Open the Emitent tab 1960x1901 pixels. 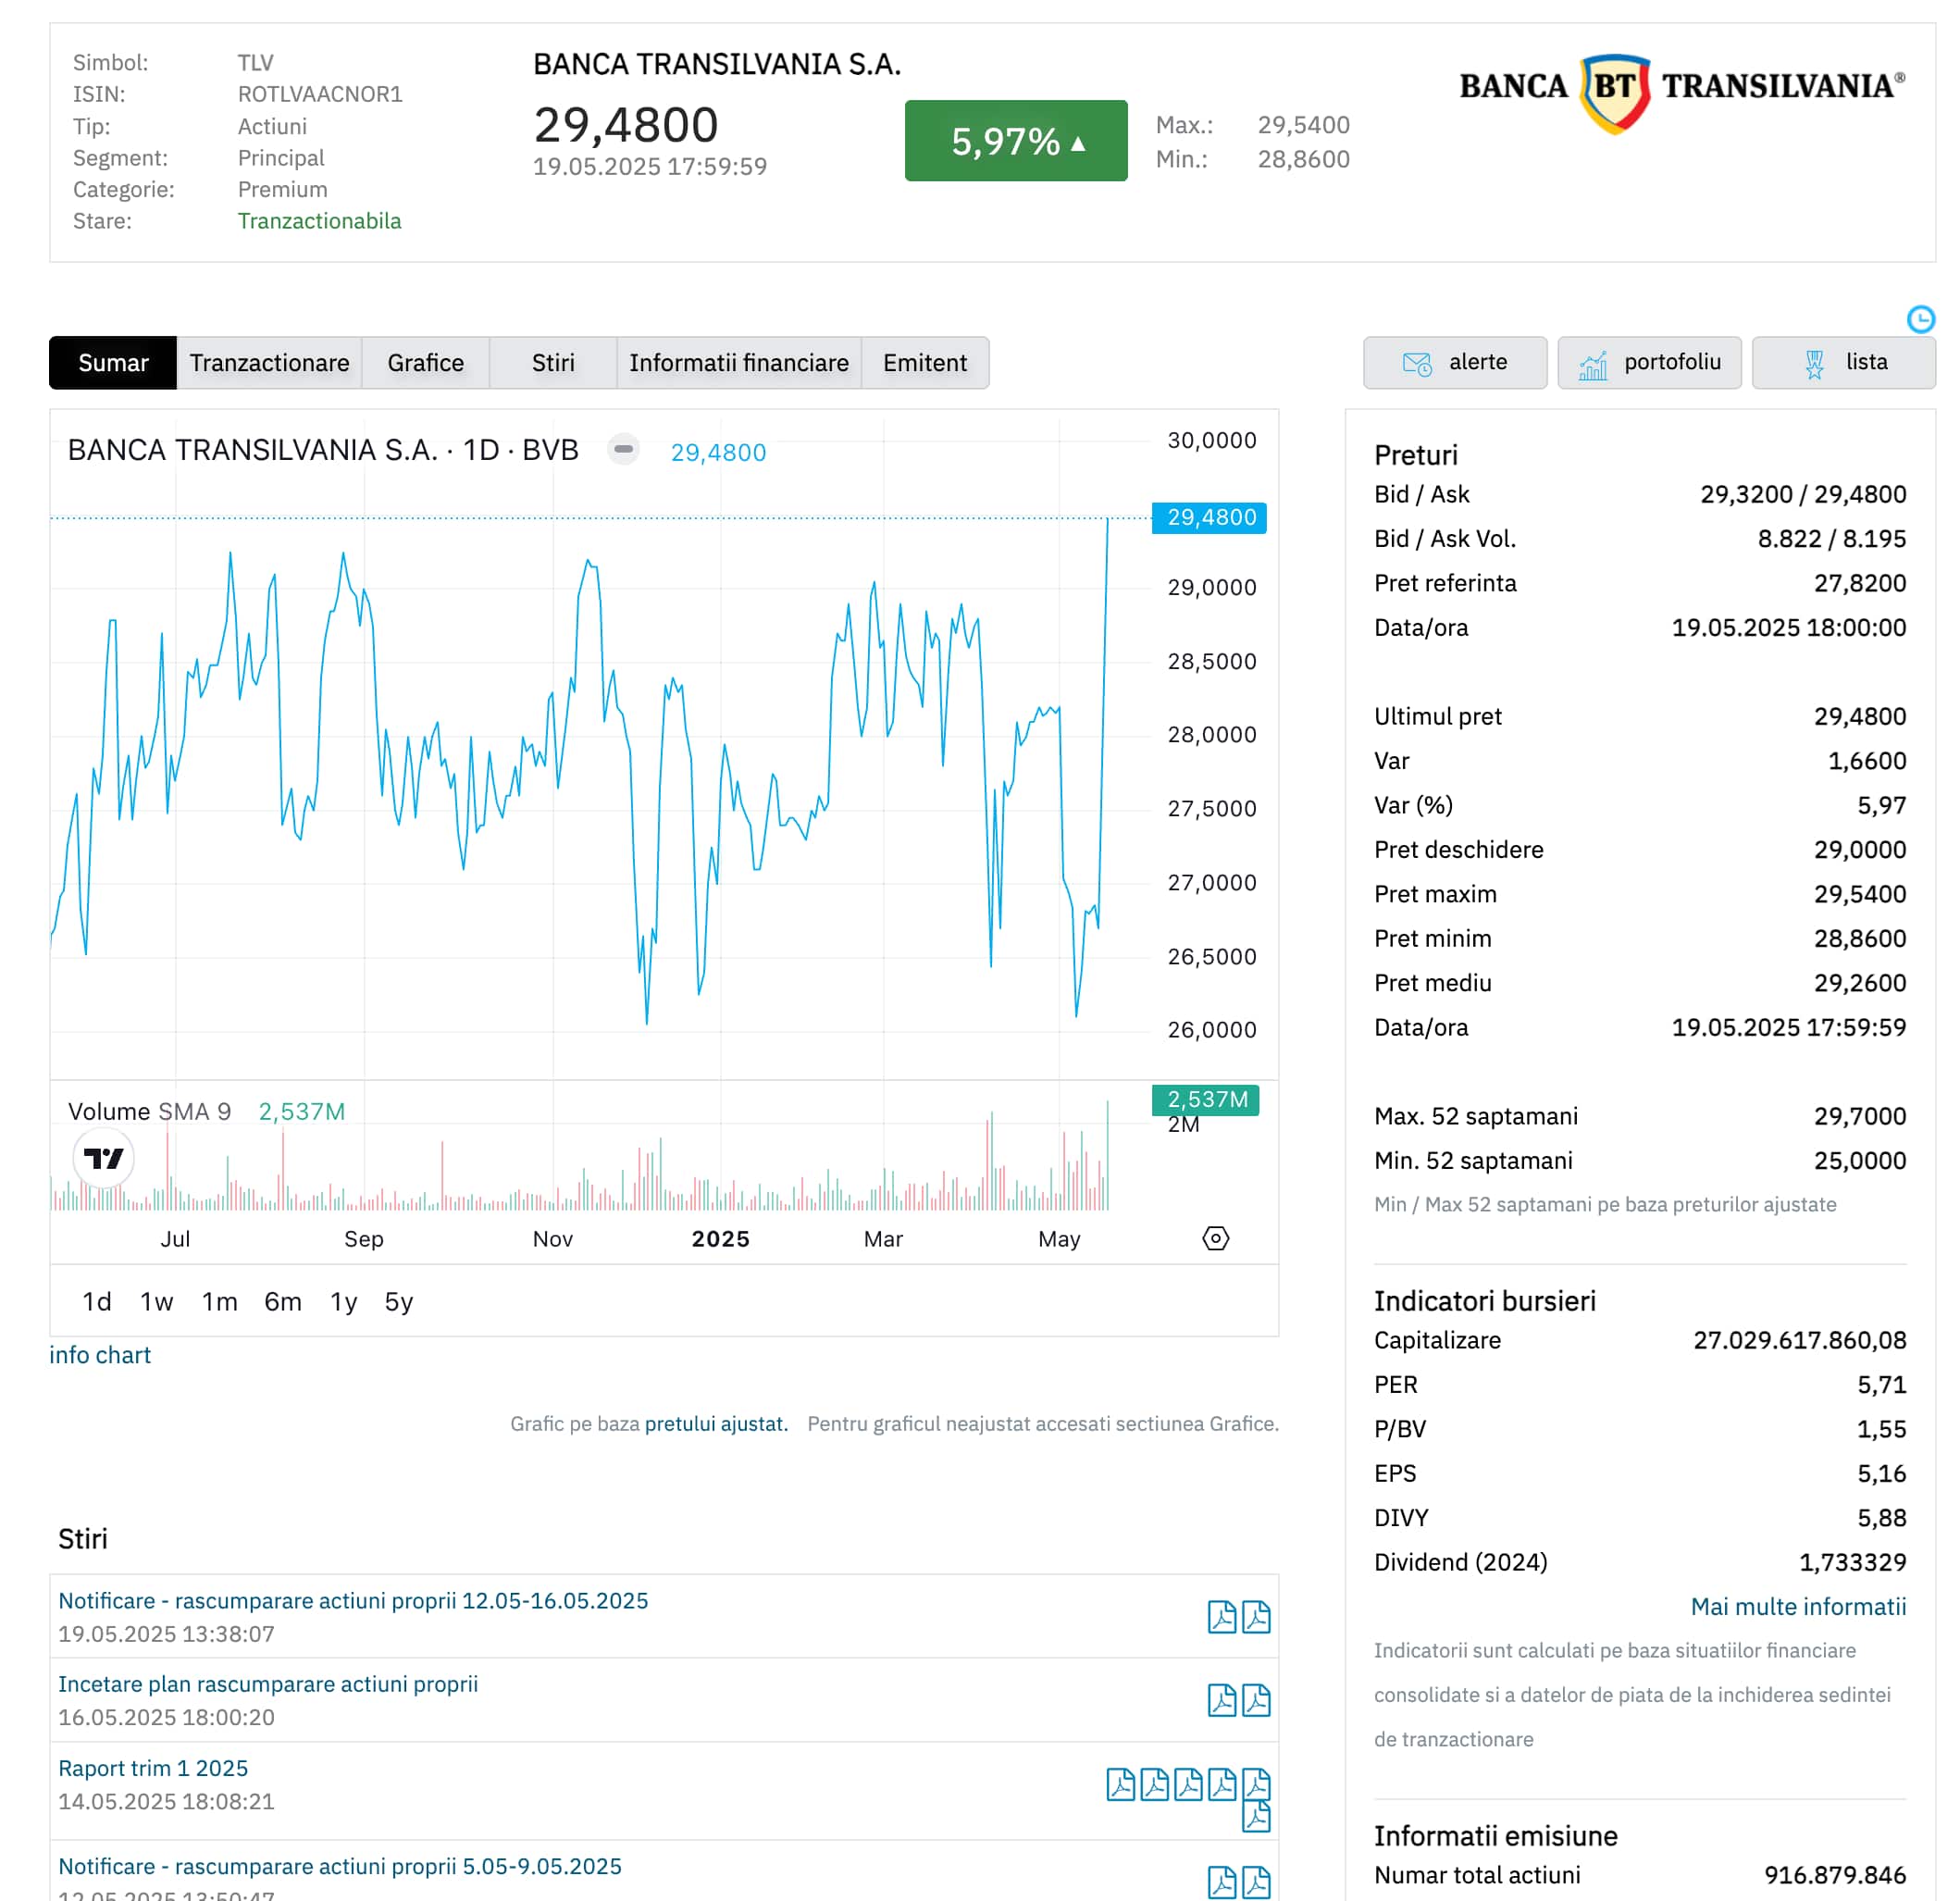point(925,362)
